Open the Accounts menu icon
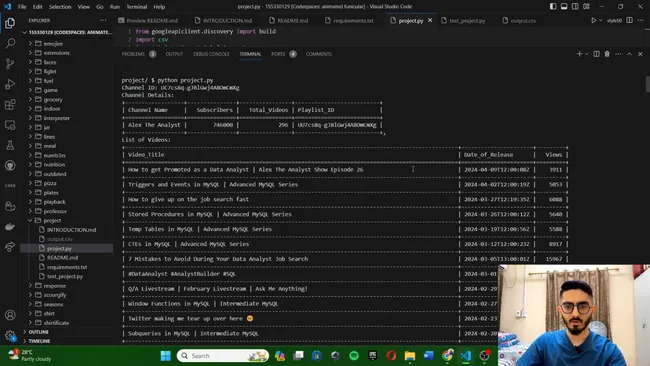The height and width of the screenshot is (366, 650). tap(10, 315)
